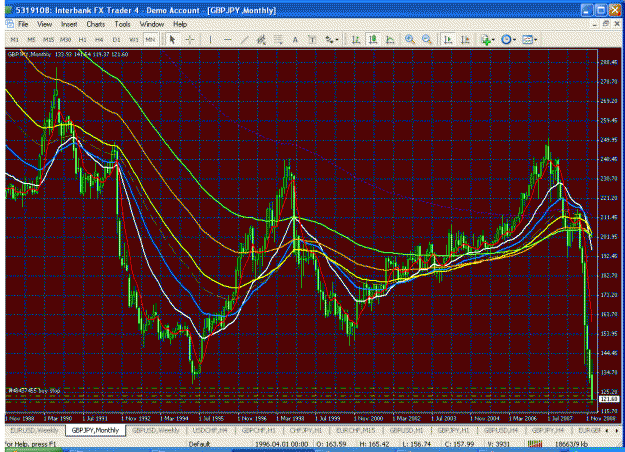Toggle the H4 timeframe button

point(99,39)
